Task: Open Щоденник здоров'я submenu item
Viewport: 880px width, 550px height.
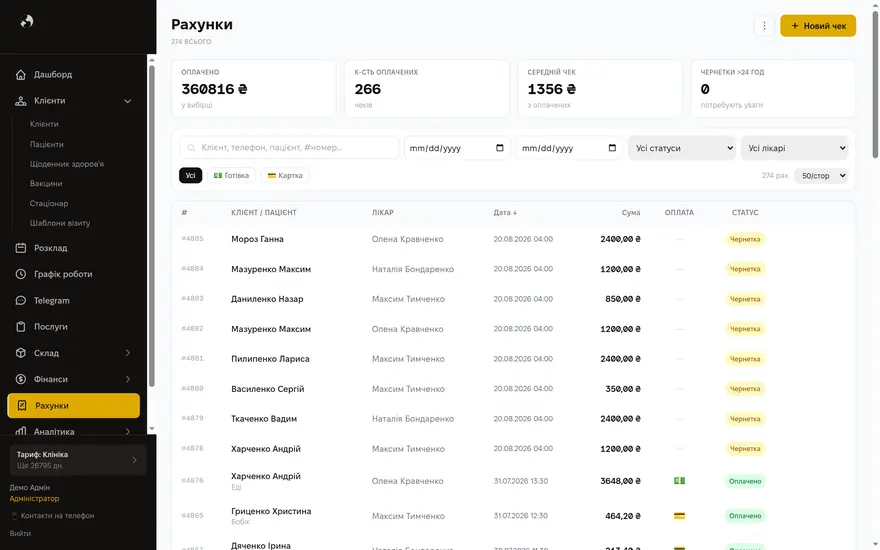Action: [67, 164]
